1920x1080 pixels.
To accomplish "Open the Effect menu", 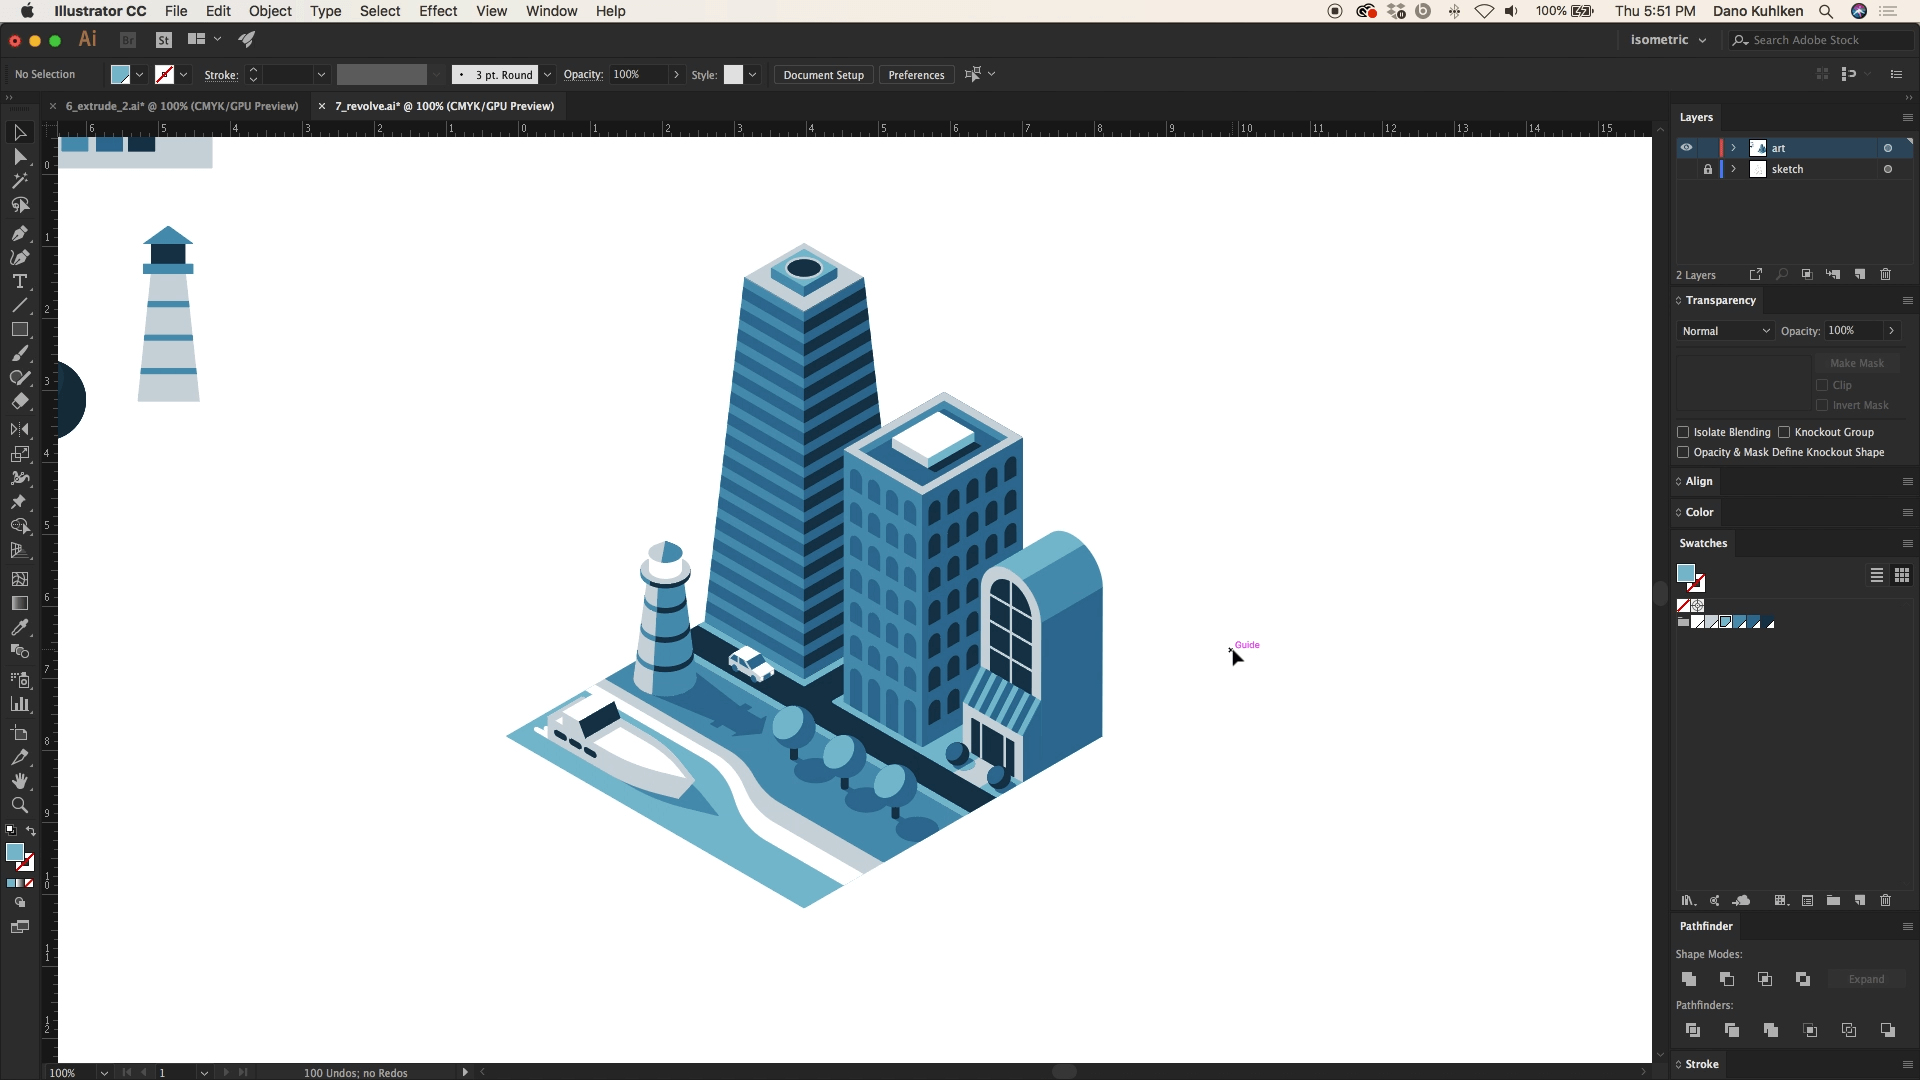I will click(x=438, y=11).
